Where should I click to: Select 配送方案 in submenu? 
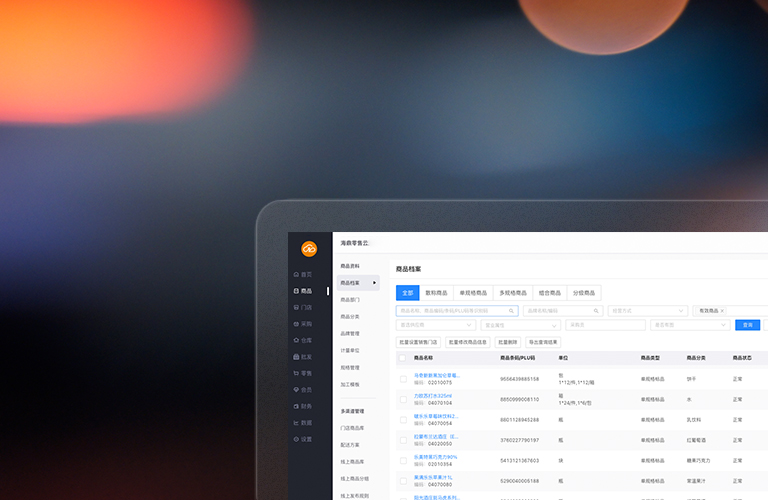350,445
